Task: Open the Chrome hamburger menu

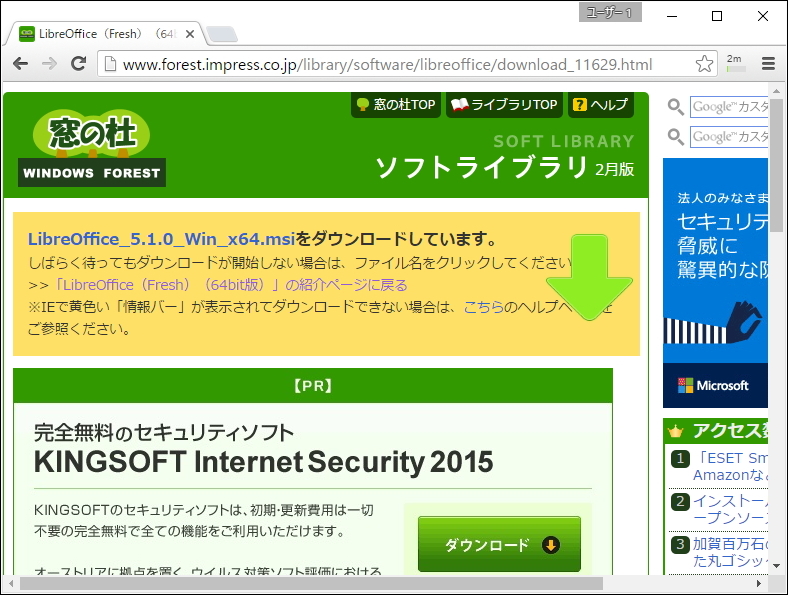Action: [768, 64]
